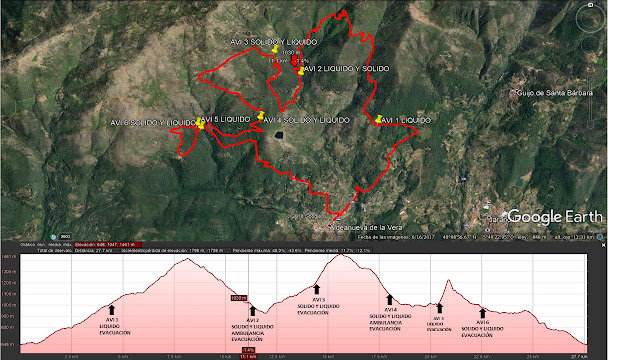Click the AVI 1 LIQUIDO yellow pushpin
This screenshot has width=640, height=360.
[378, 119]
